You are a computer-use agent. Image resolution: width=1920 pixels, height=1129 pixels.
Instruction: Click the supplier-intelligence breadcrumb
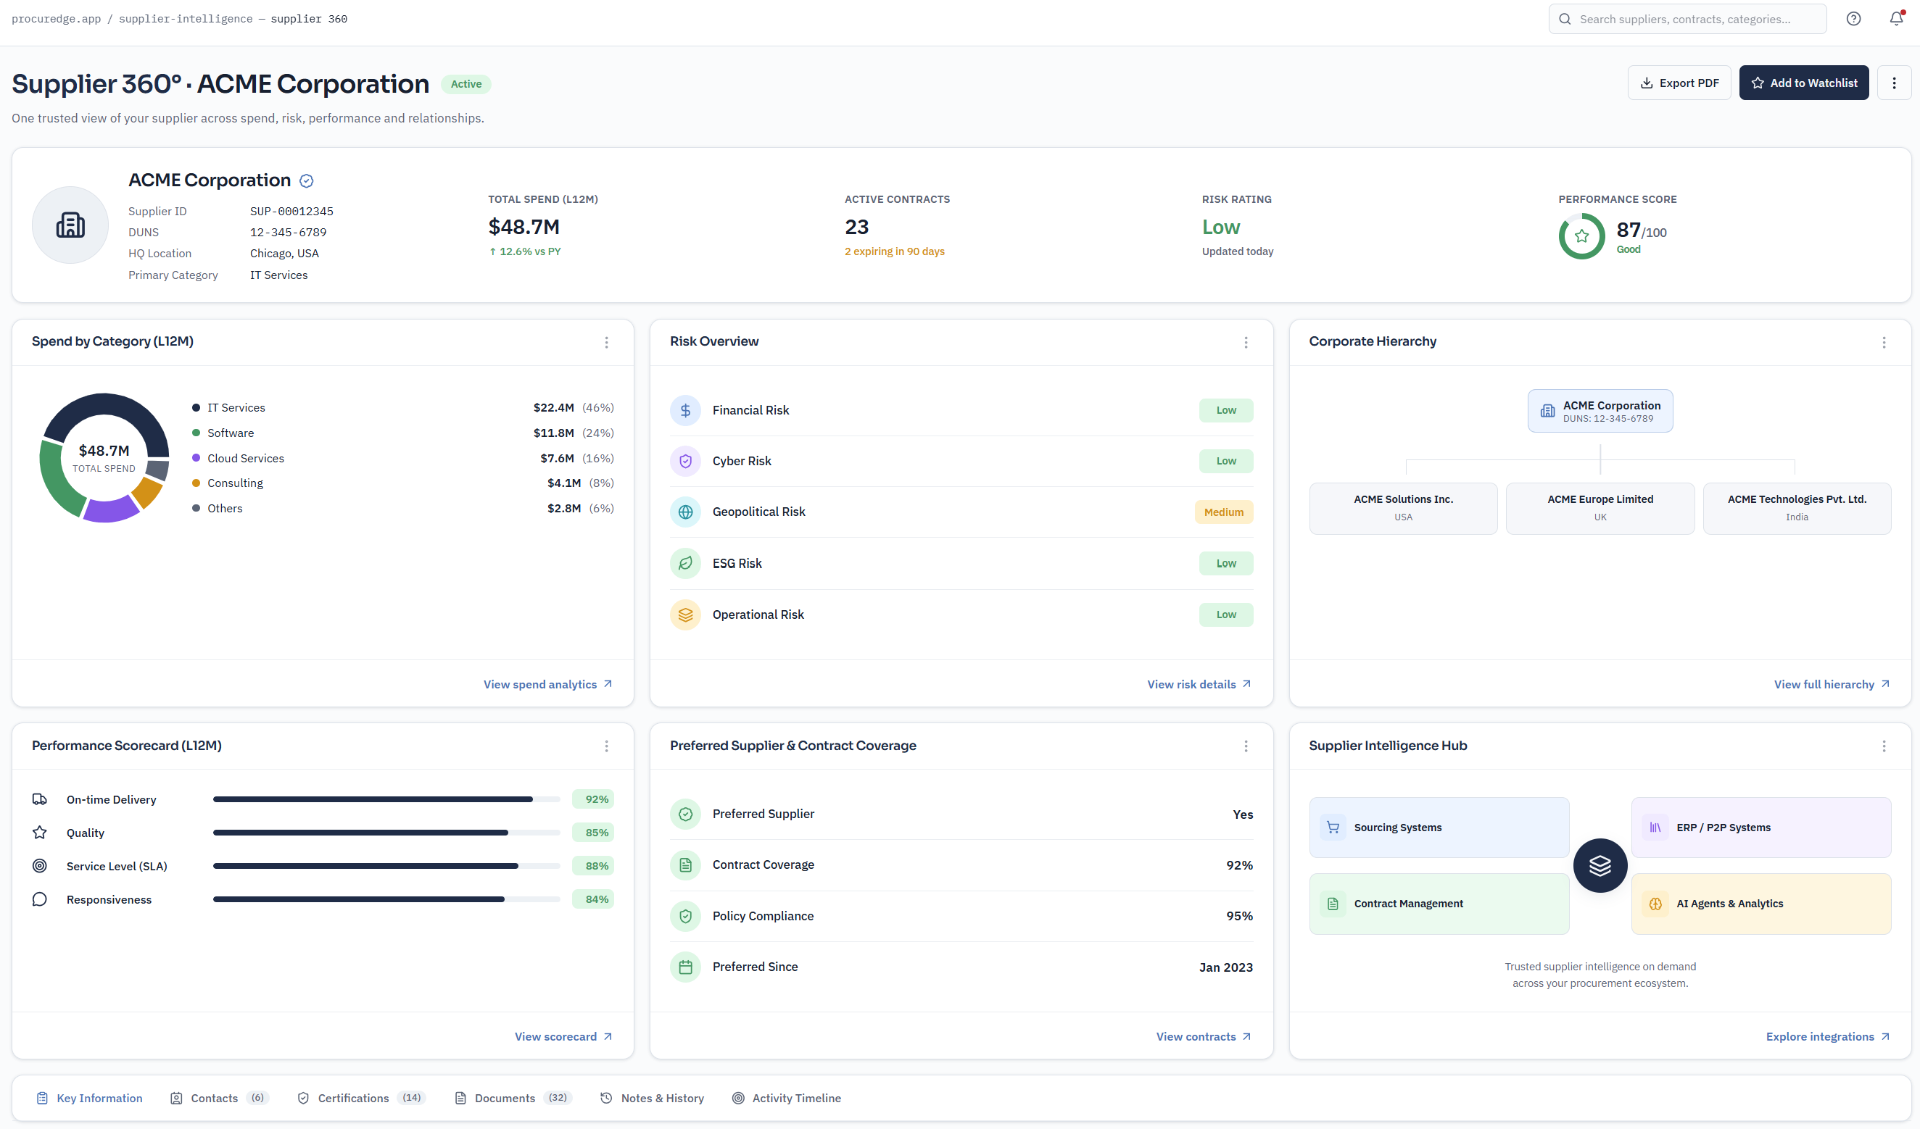pyautogui.click(x=185, y=19)
